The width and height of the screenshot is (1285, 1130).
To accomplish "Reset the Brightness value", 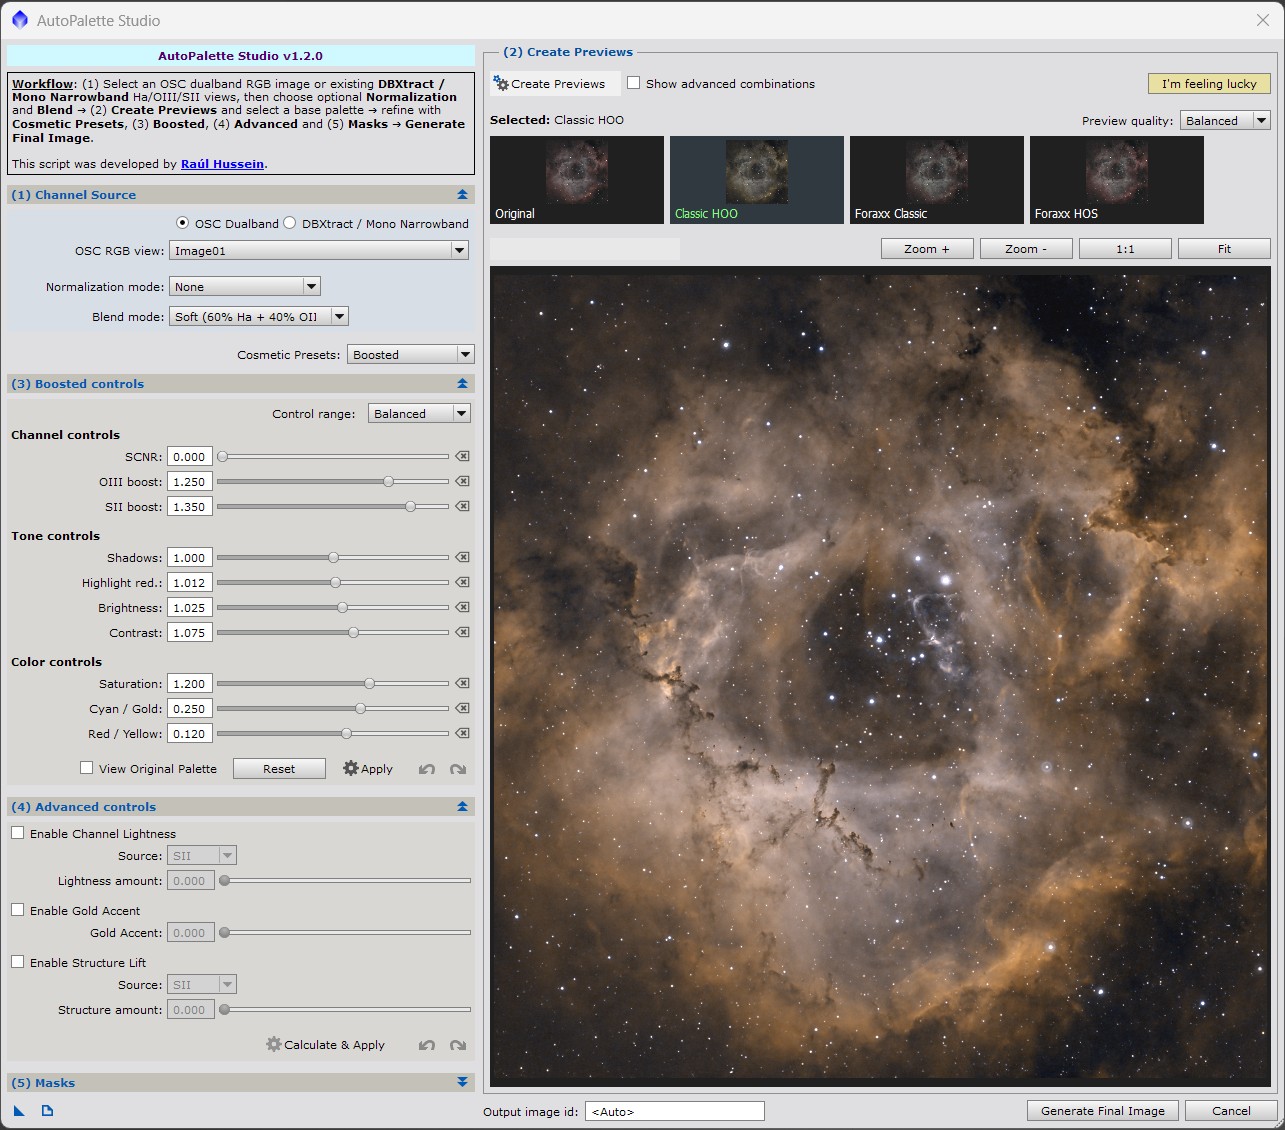I will (462, 607).
